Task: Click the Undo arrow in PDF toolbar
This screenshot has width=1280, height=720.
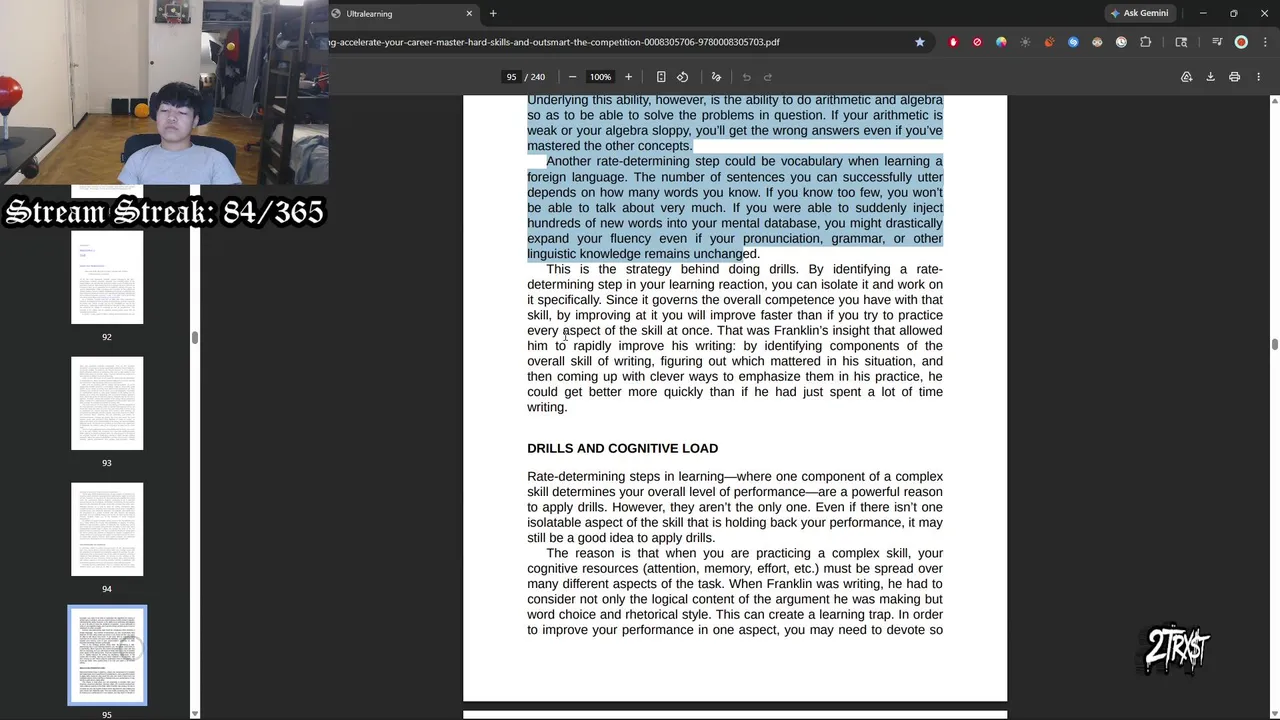Action: (746, 77)
